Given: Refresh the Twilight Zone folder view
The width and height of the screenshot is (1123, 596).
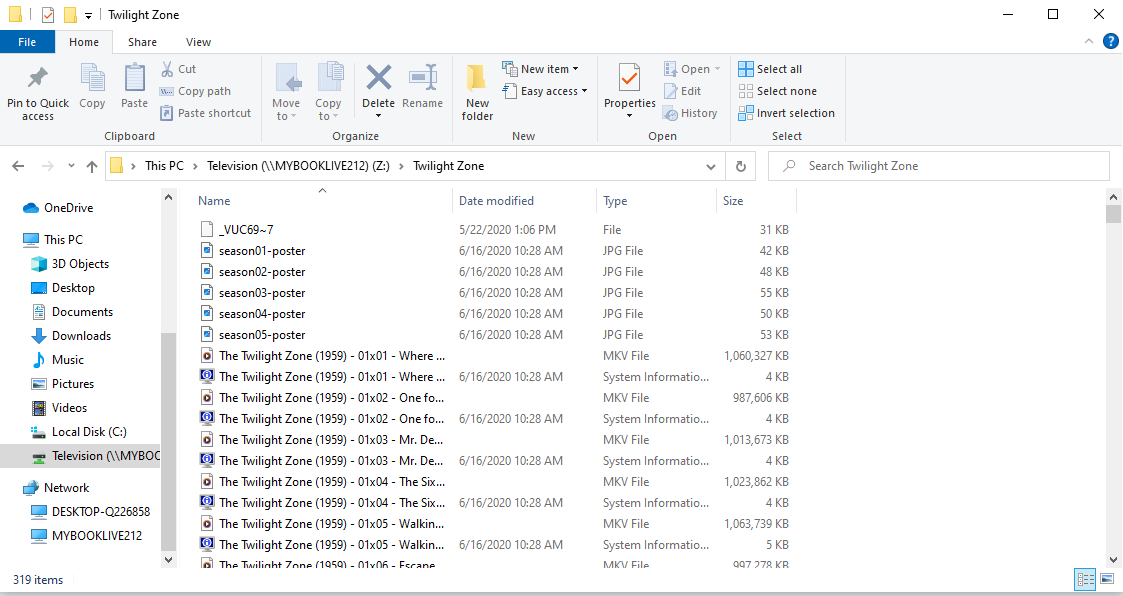Looking at the screenshot, I should pyautogui.click(x=740, y=166).
